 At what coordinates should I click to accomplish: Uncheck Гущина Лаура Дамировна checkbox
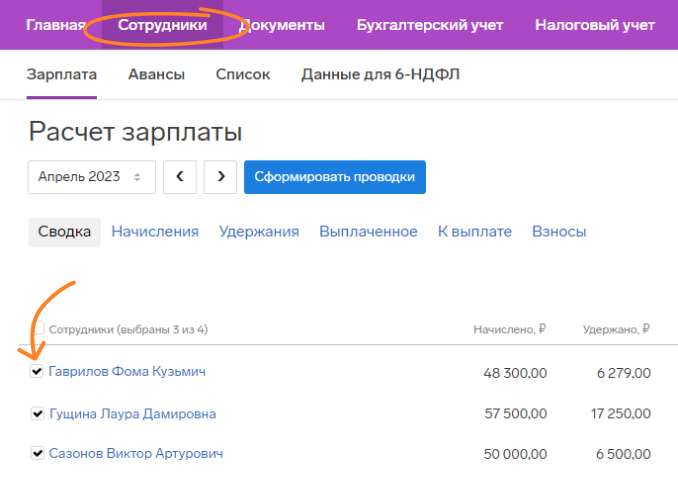38,413
